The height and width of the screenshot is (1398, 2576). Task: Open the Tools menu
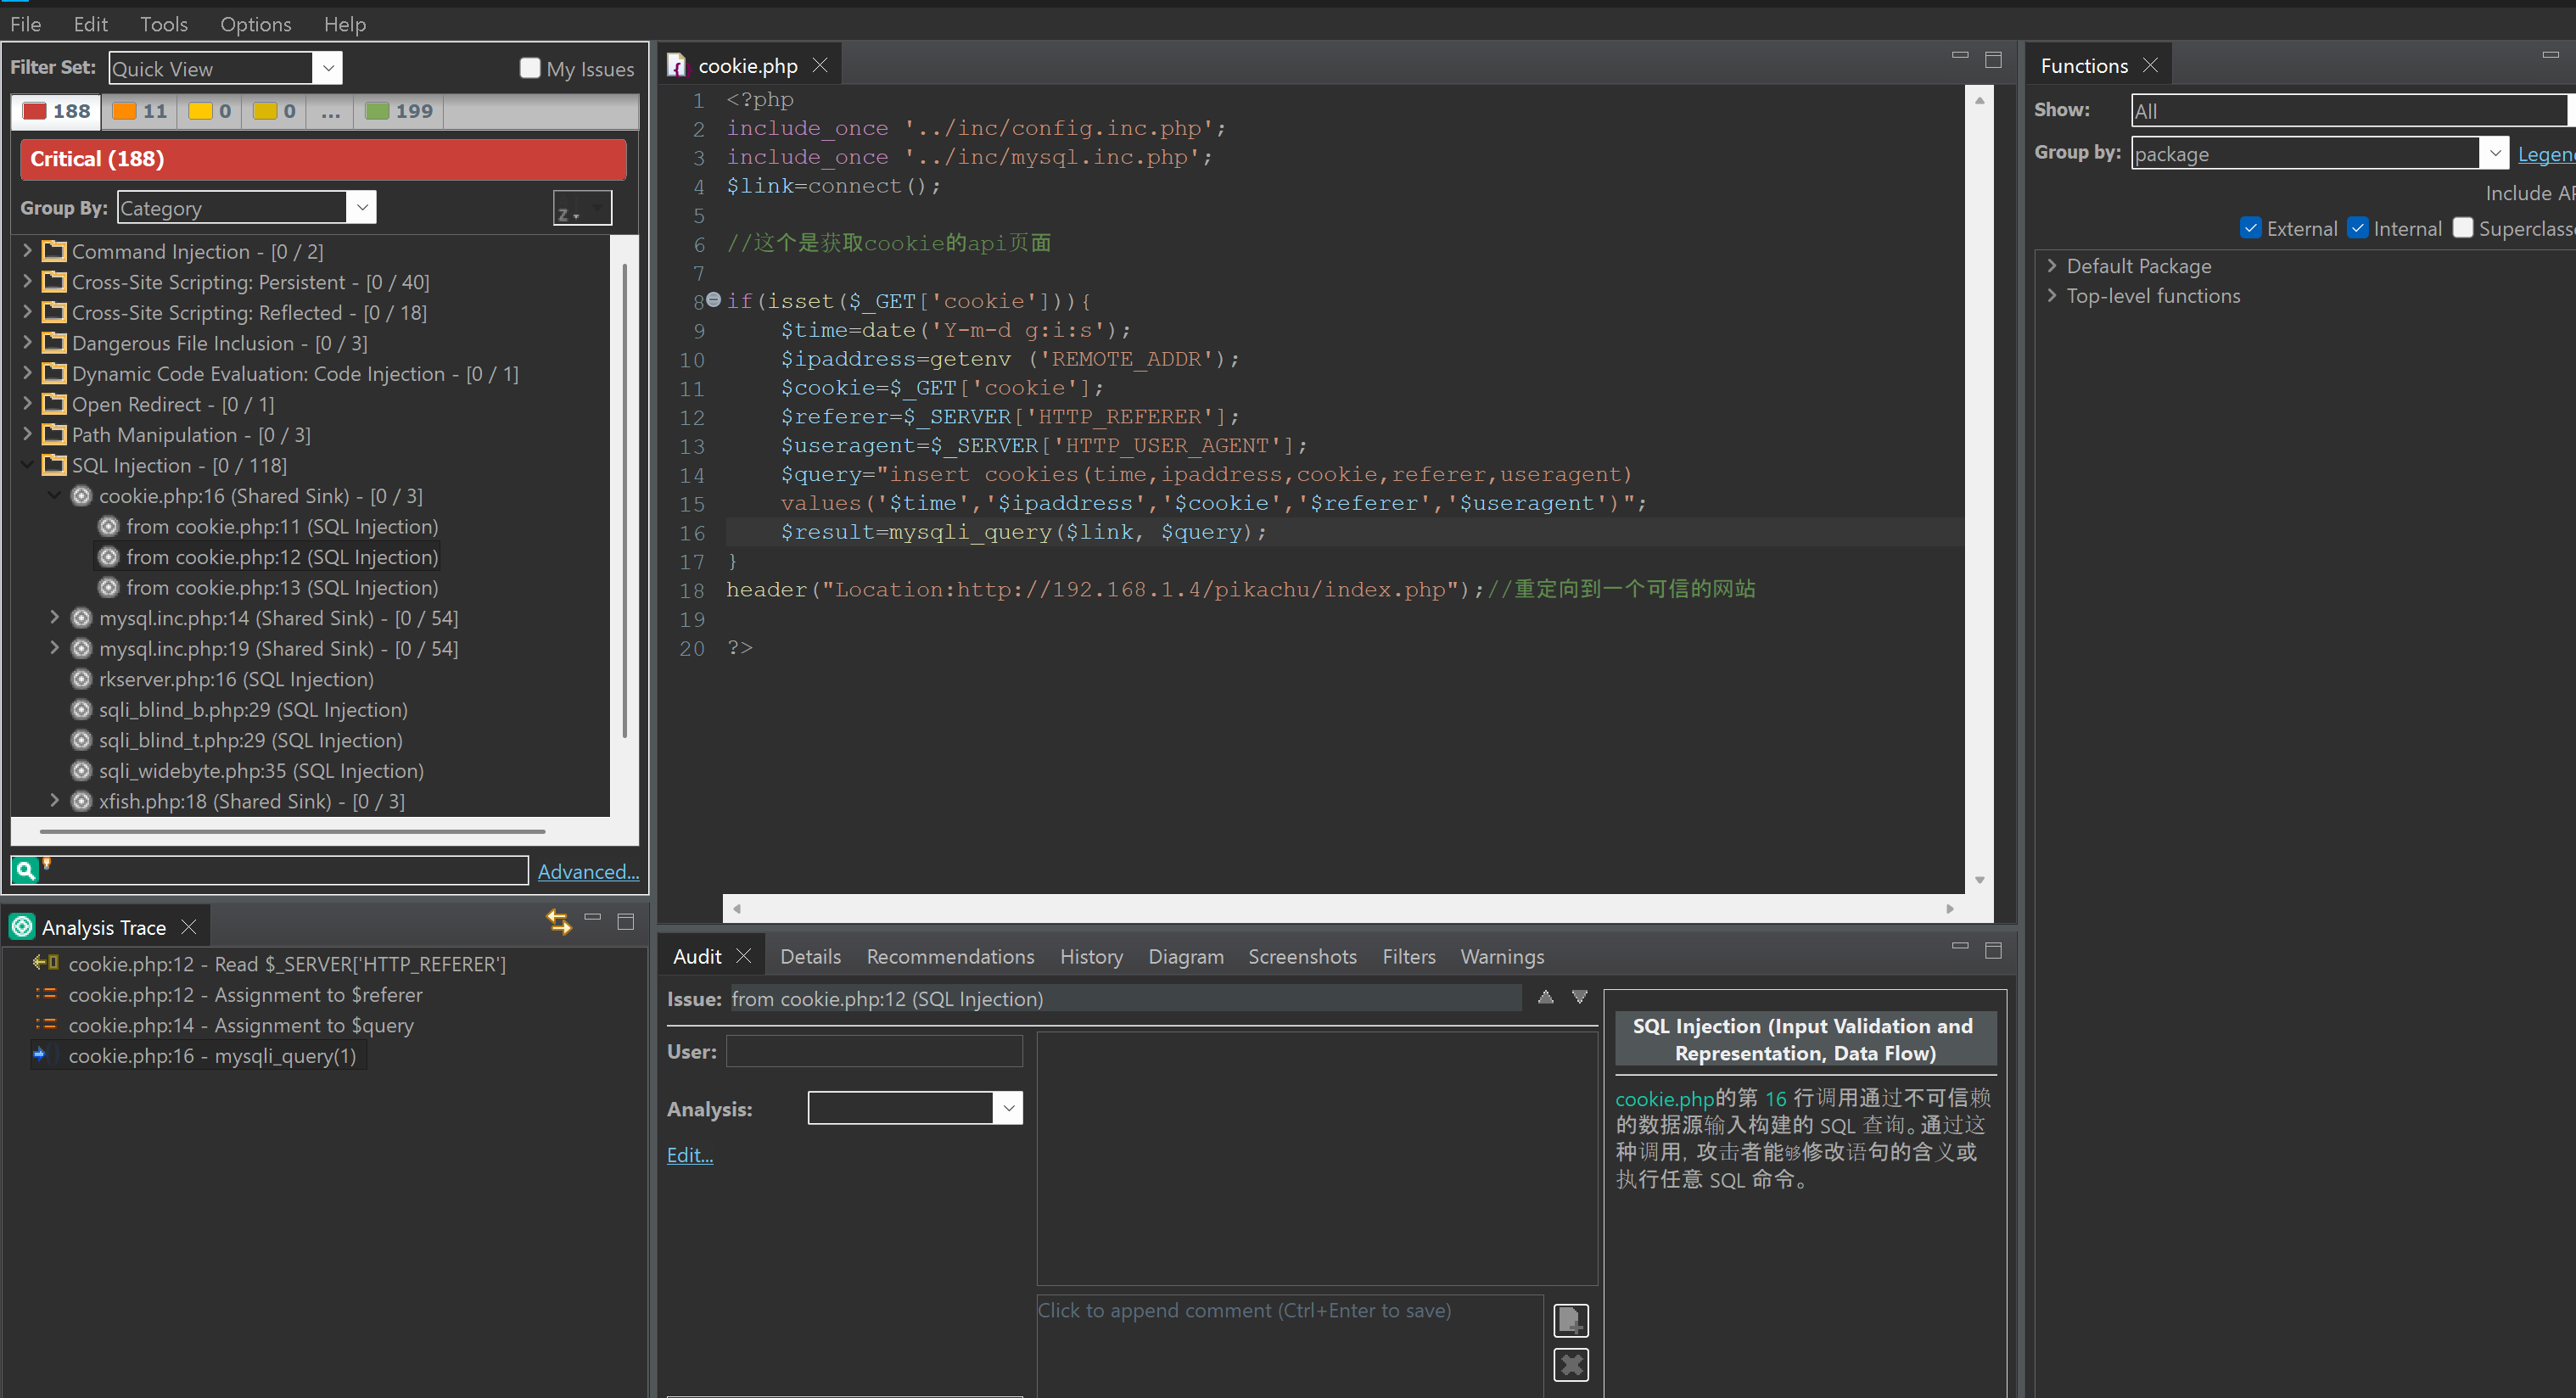pyautogui.click(x=163, y=24)
